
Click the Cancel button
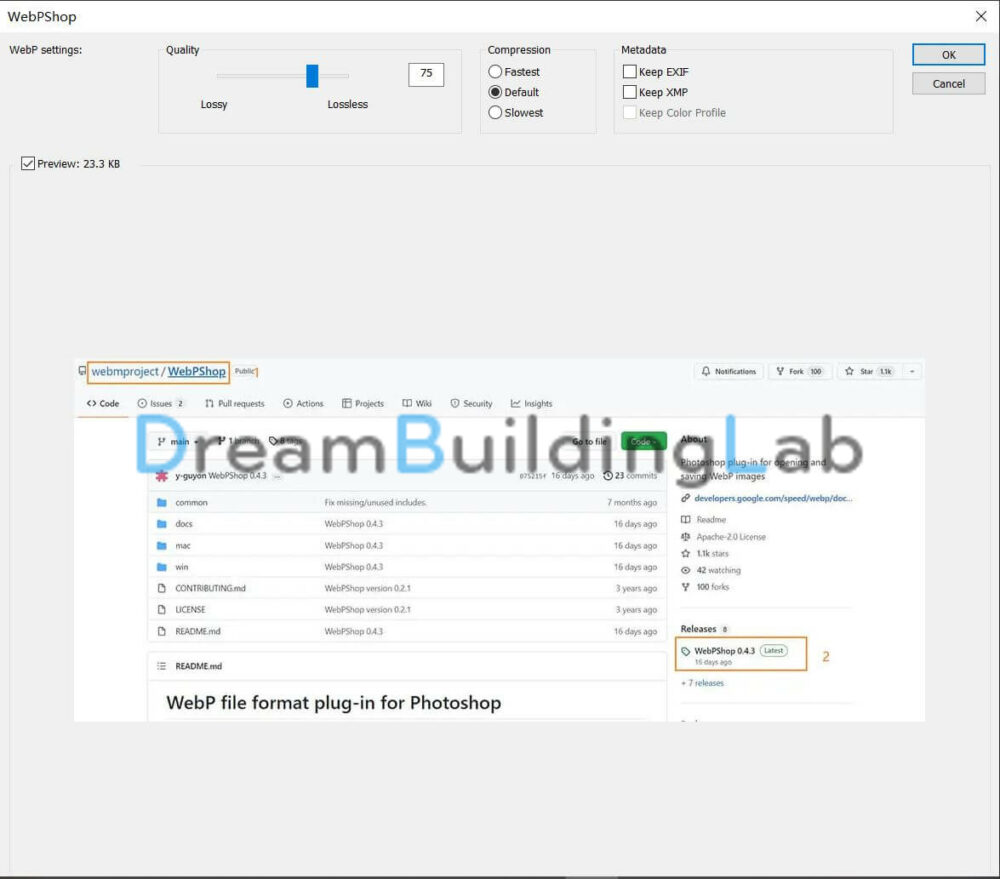coord(948,84)
